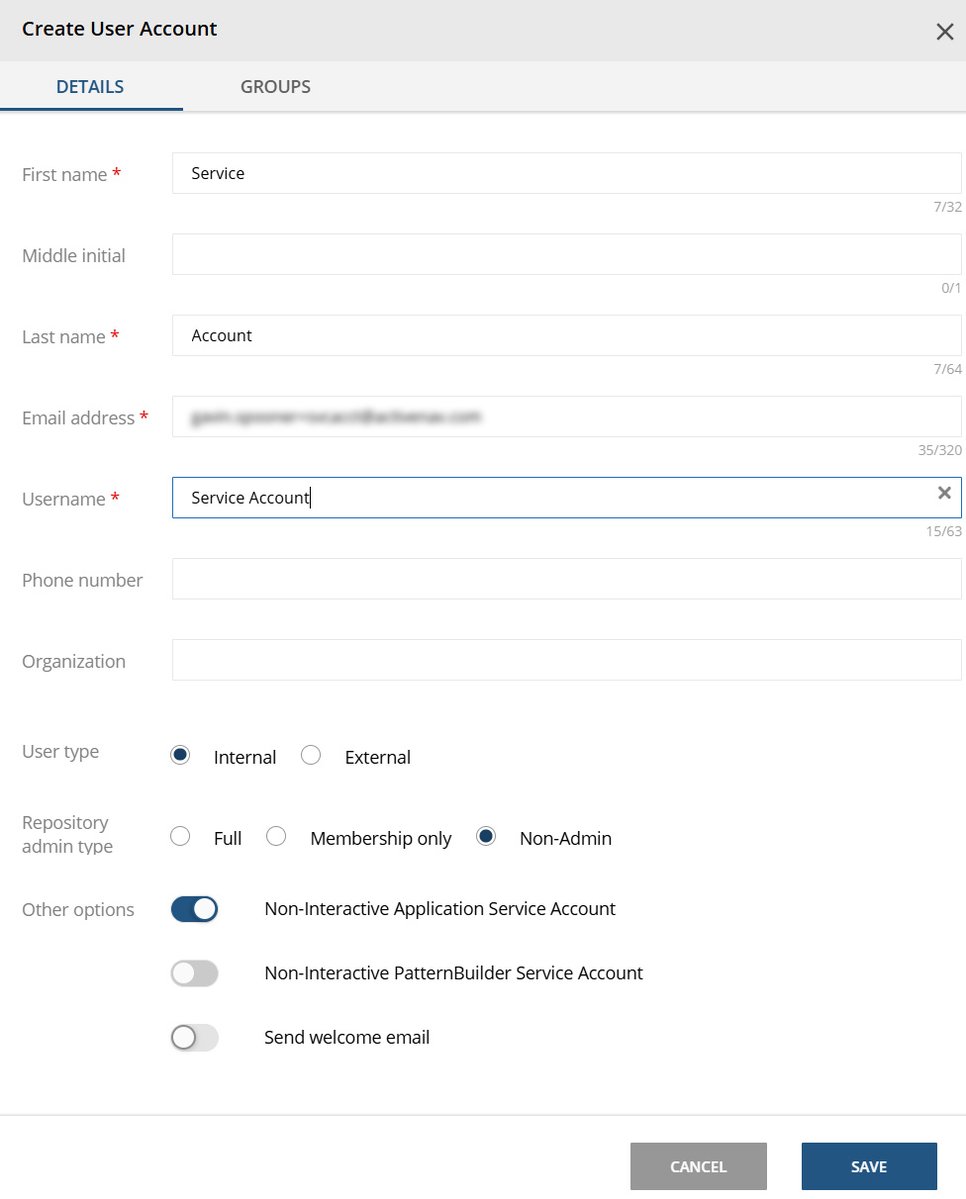Turn on Send welcome email
This screenshot has height=1199, width=966.
pos(193,1037)
